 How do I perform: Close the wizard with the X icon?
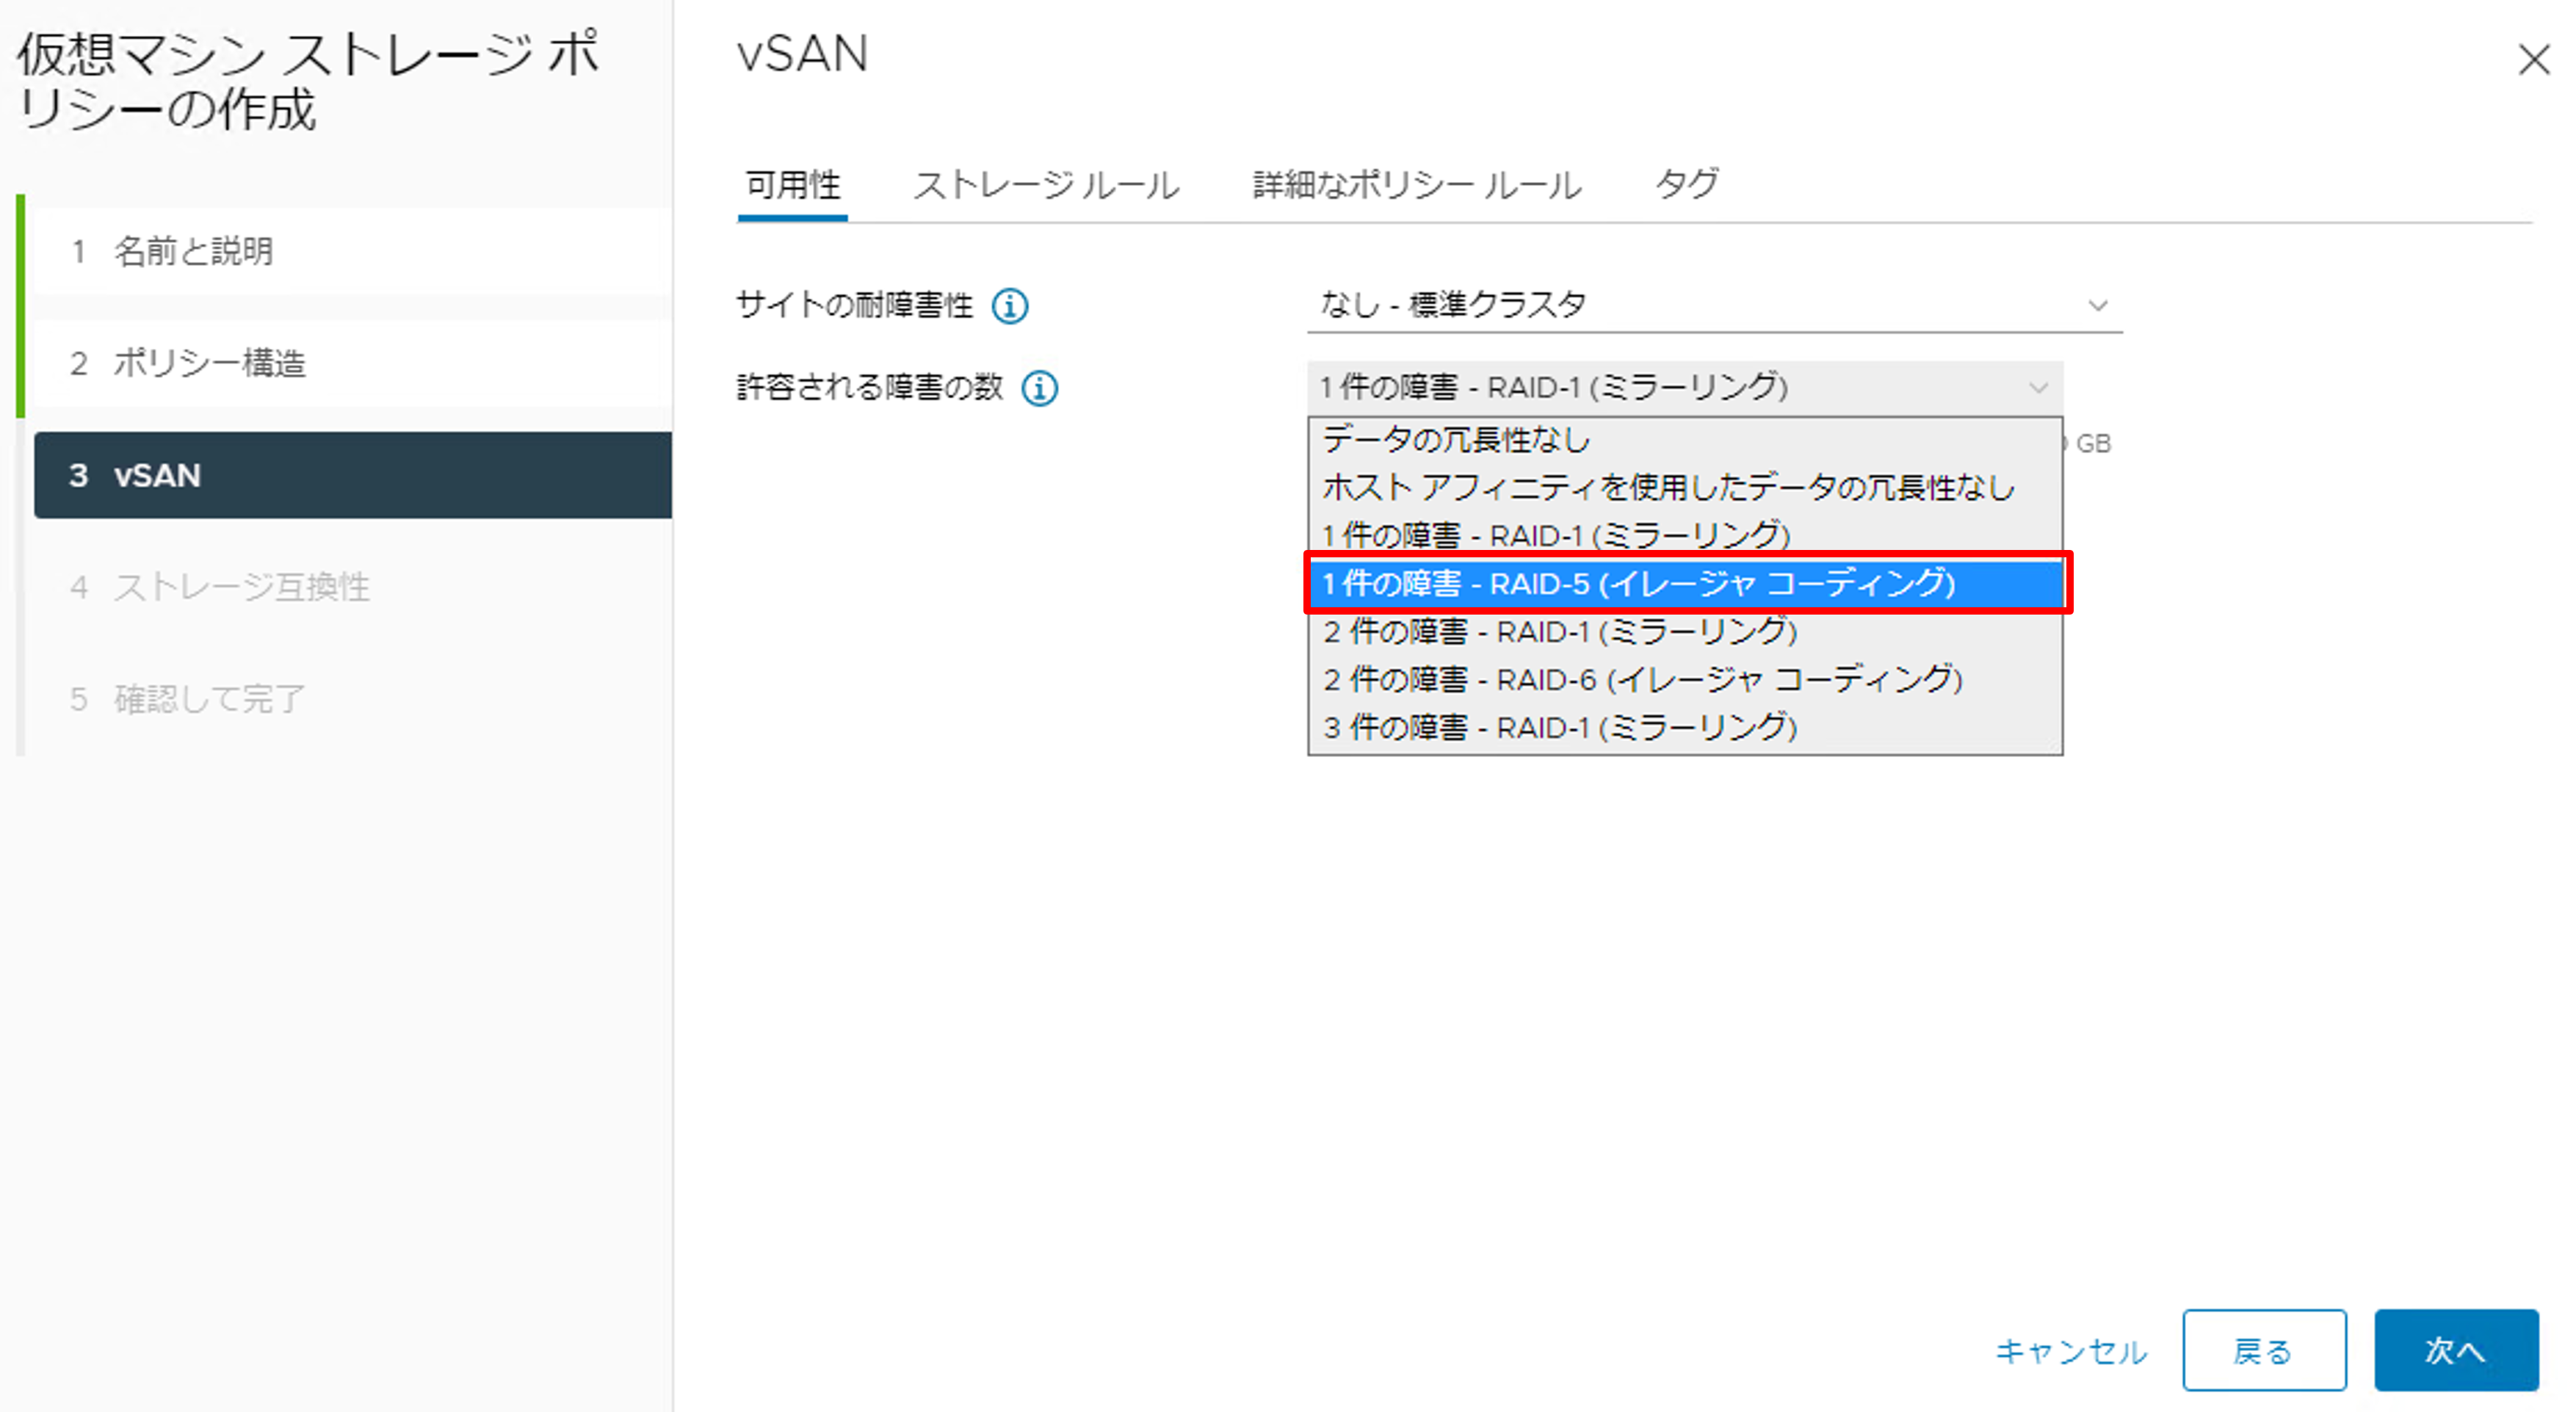pos(2533,60)
